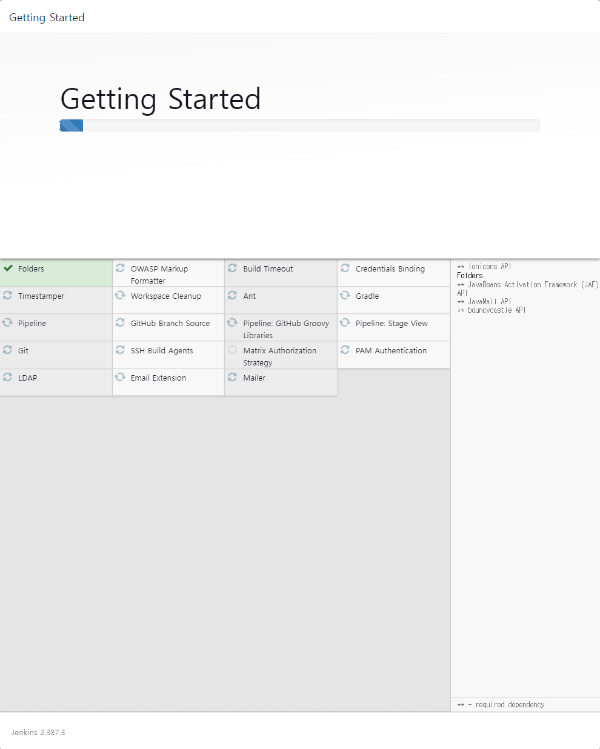Screen dimensions: 600x749
Task: Click the spinner icon beside Build Timeout
Action: click(232, 268)
